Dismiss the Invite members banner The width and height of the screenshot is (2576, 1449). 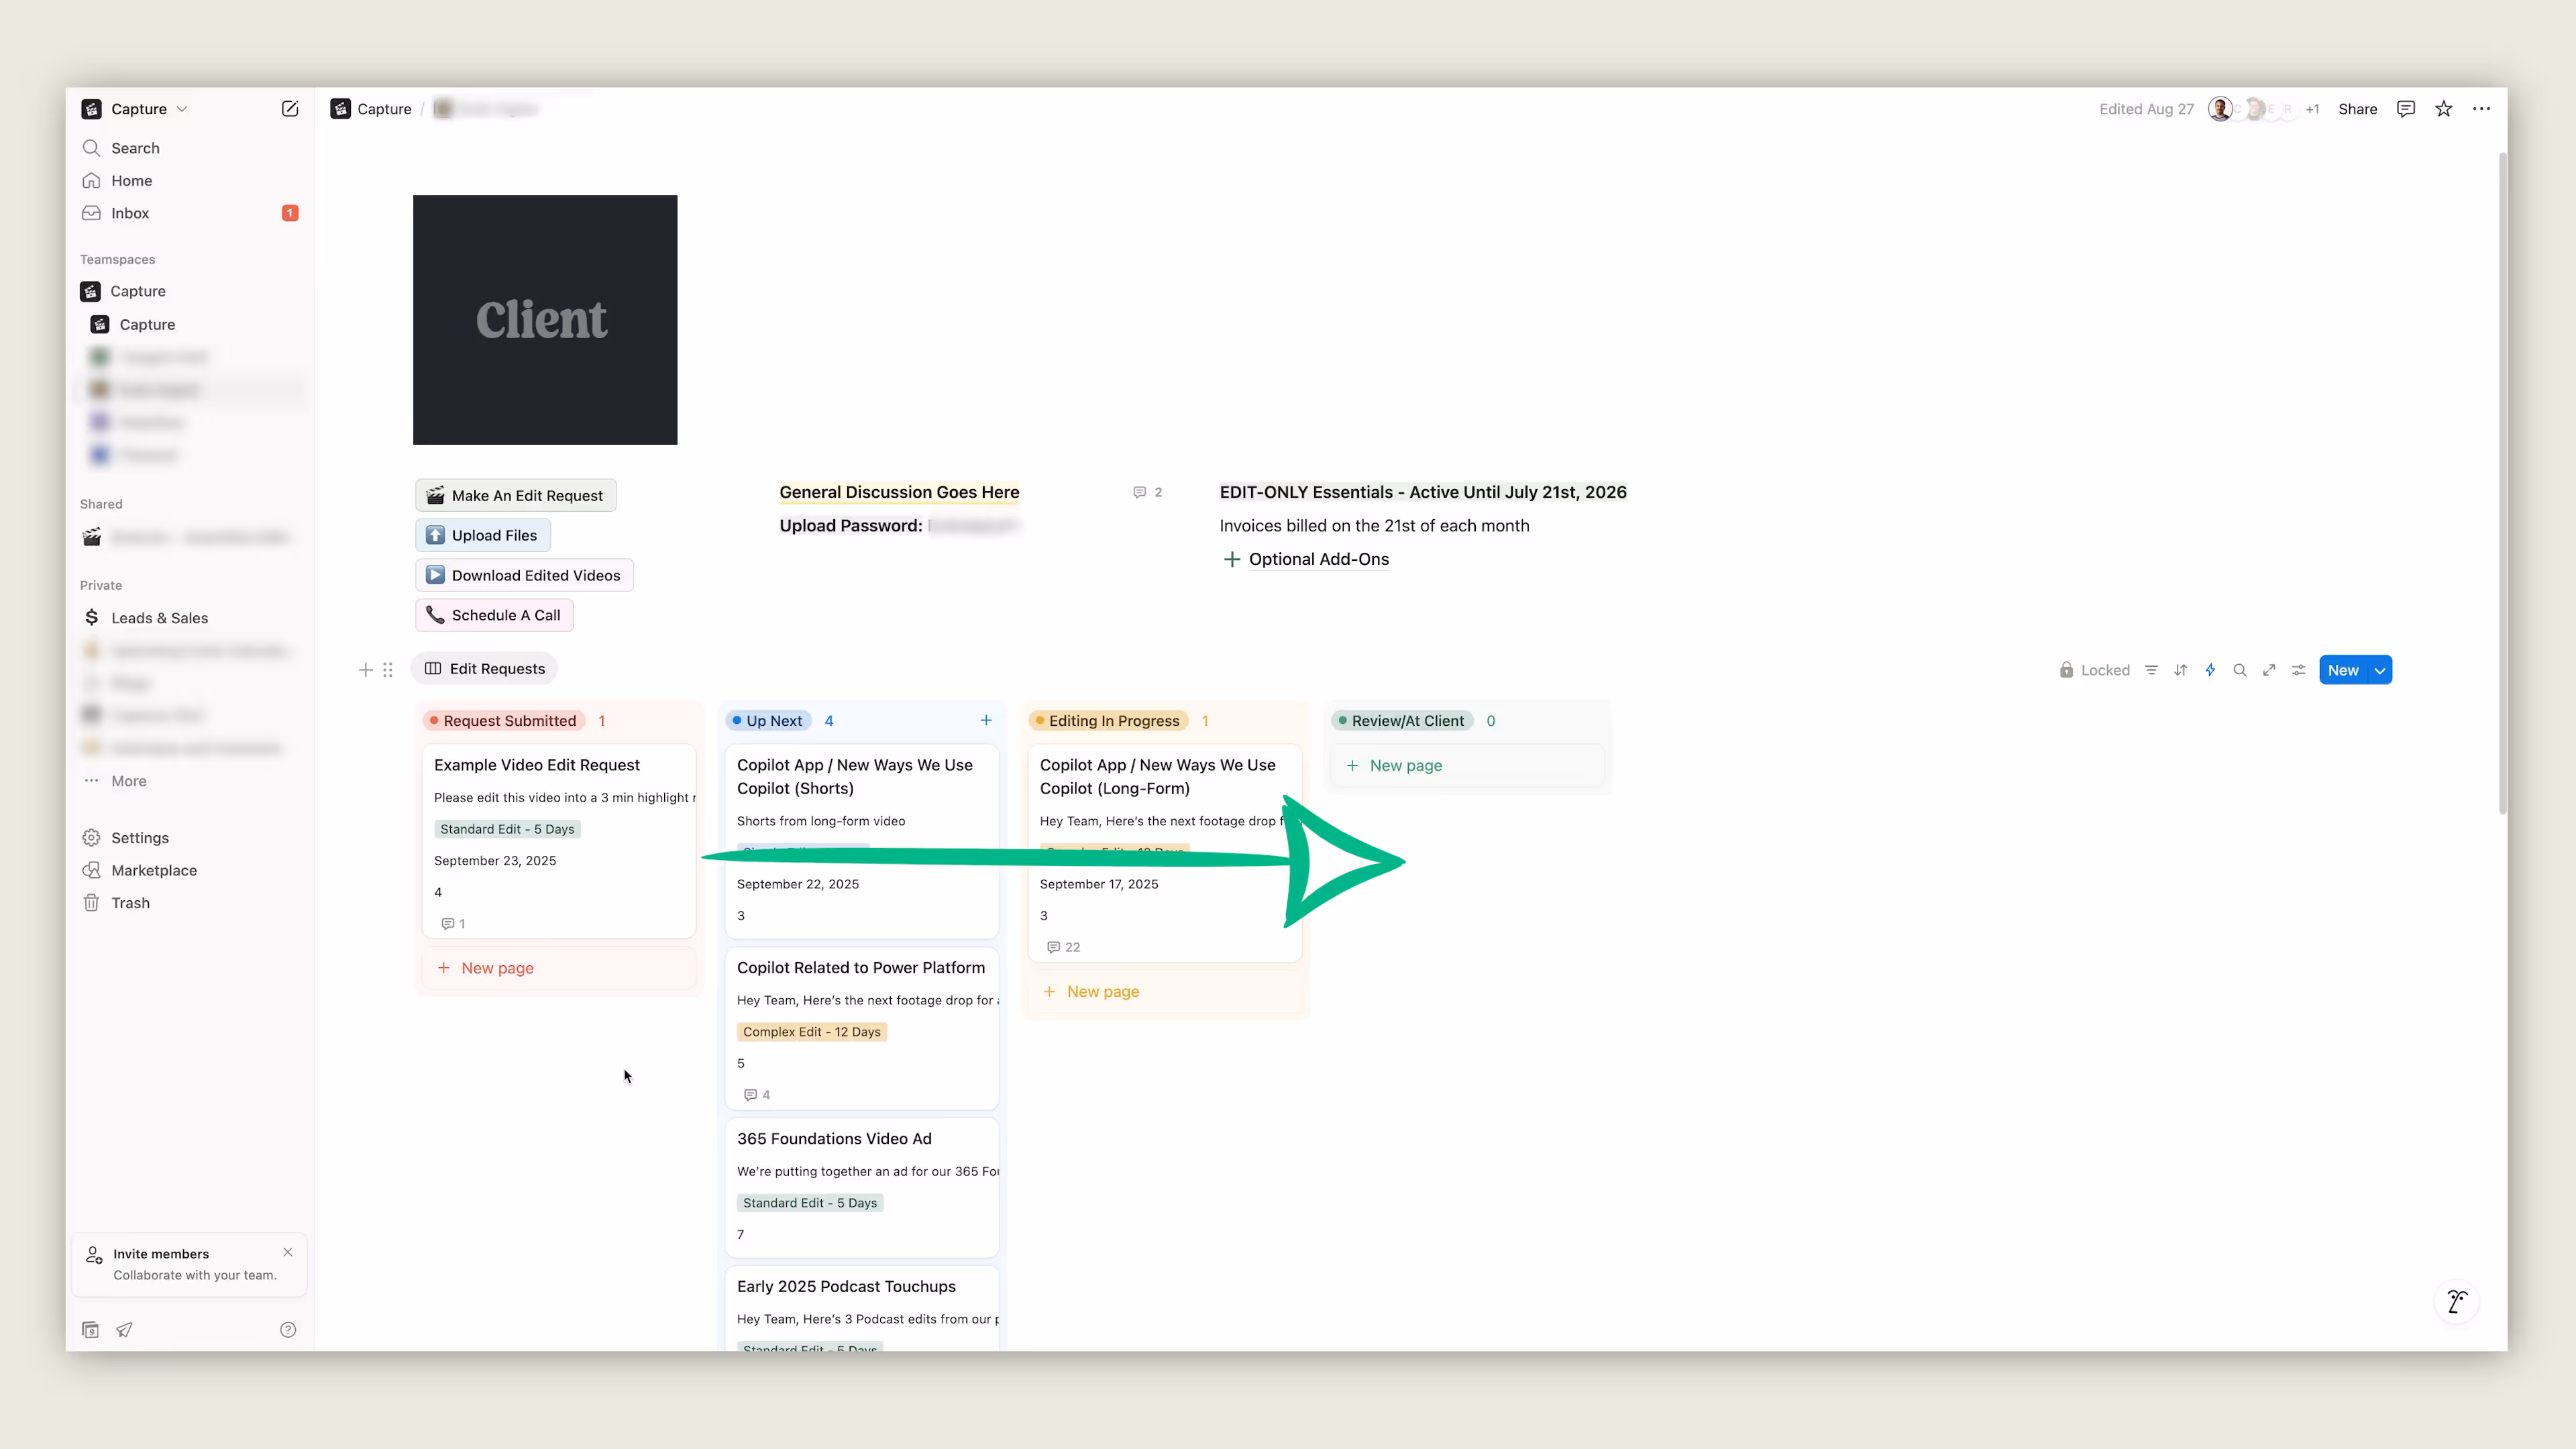click(x=288, y=1252)
